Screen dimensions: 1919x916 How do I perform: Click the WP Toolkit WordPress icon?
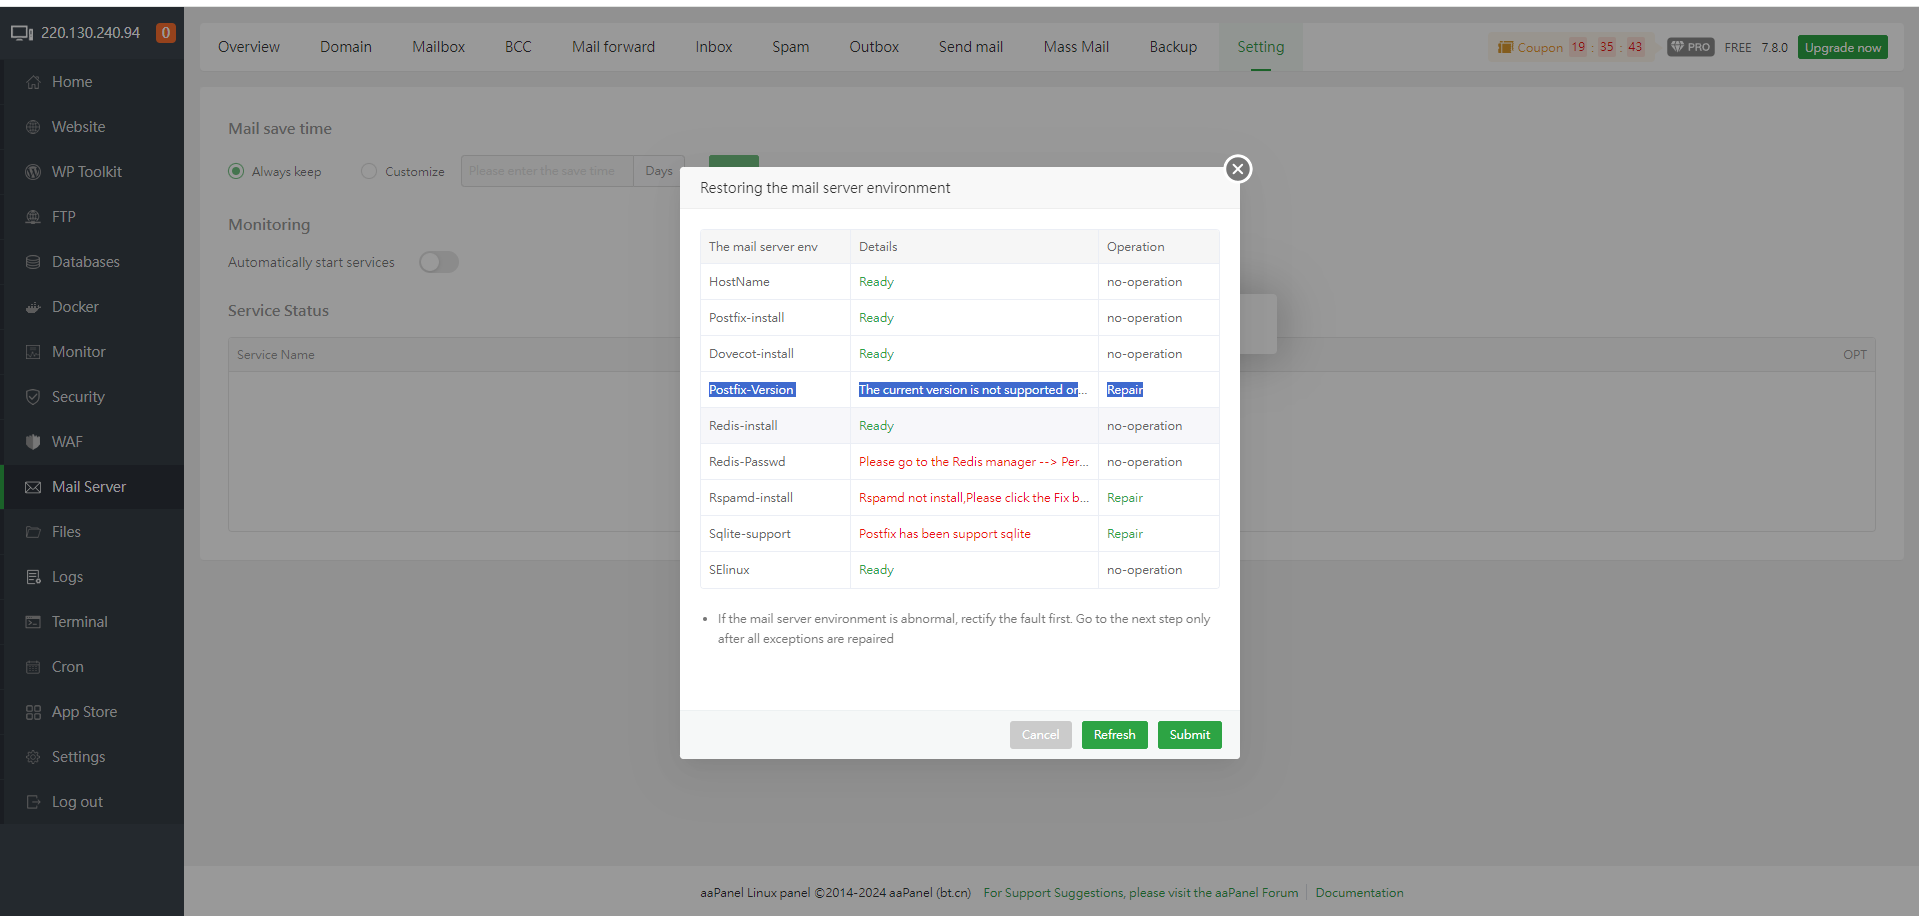(x=33, y=172)
